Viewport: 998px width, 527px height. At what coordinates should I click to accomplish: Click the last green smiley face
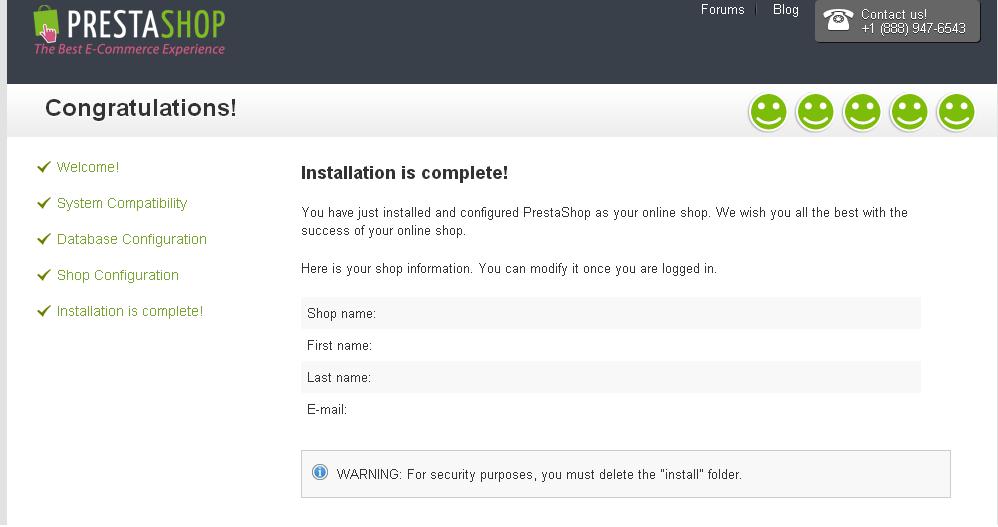[956, 112]
